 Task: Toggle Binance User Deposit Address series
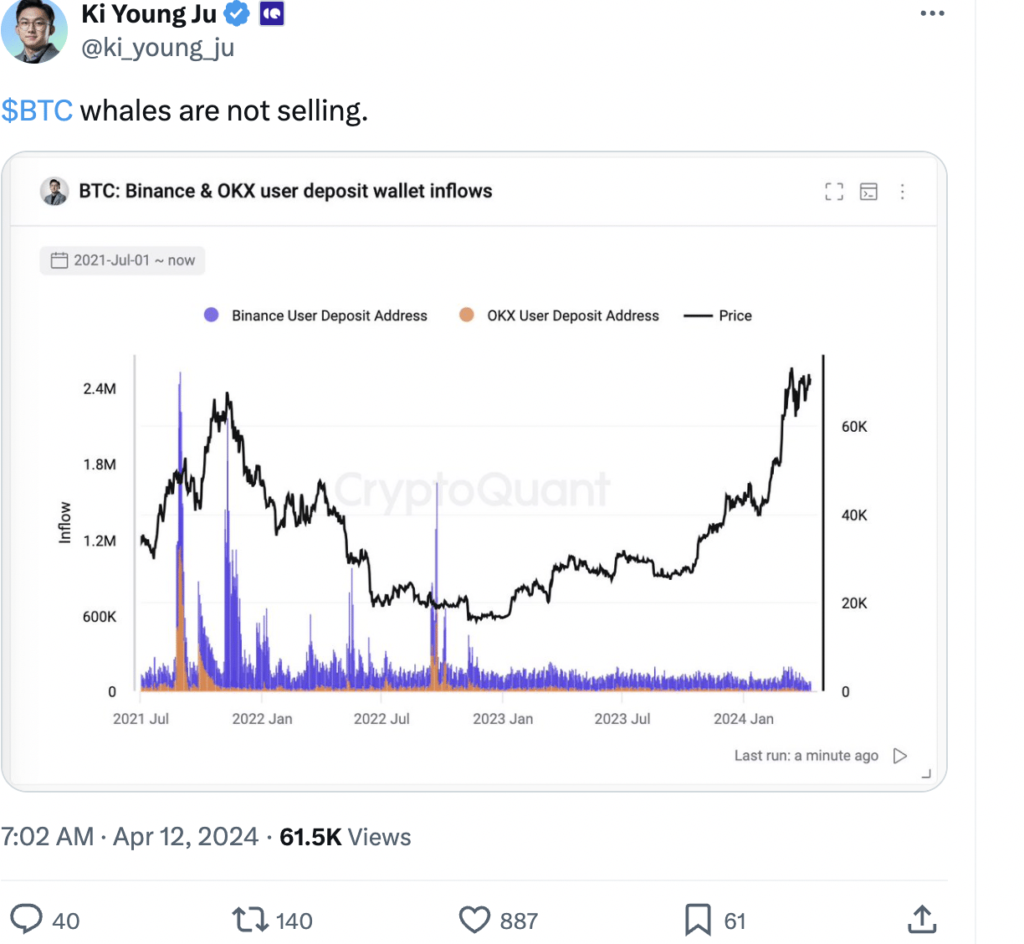point(316,315)
